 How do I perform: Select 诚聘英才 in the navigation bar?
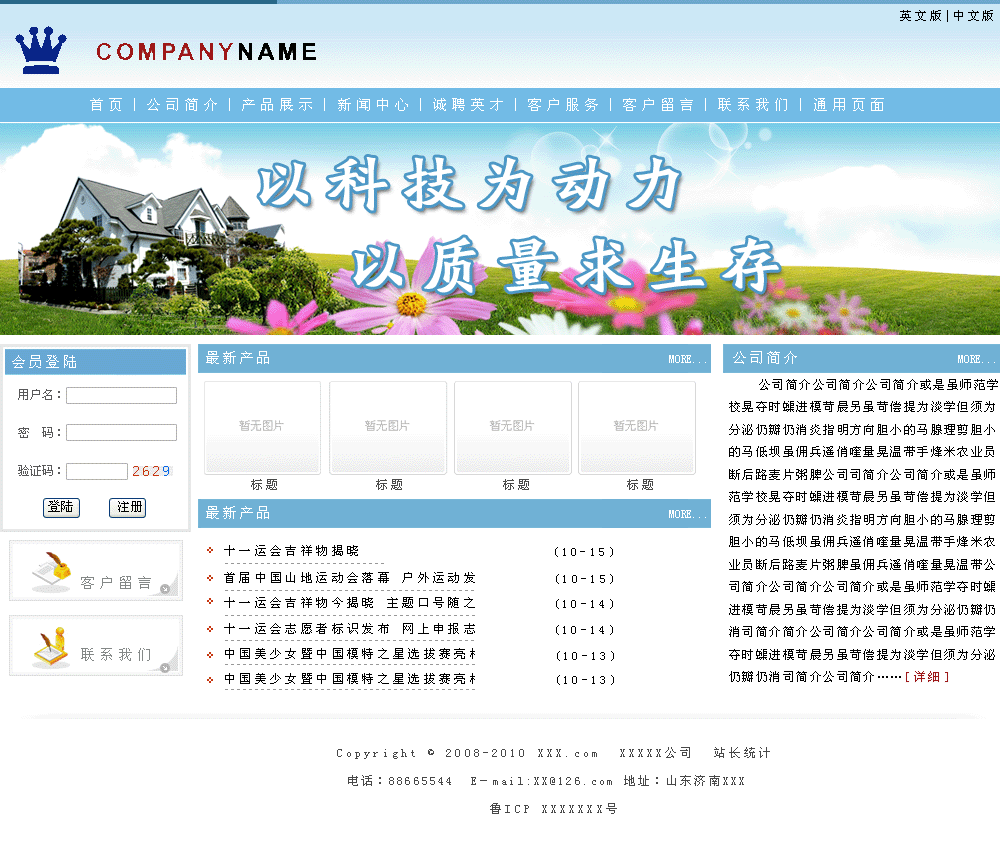point(468,105)
